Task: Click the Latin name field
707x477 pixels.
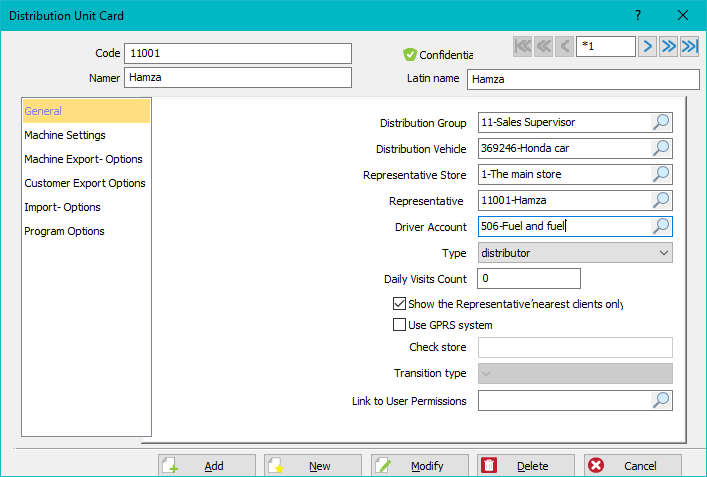Action: (x=583, y=79)
